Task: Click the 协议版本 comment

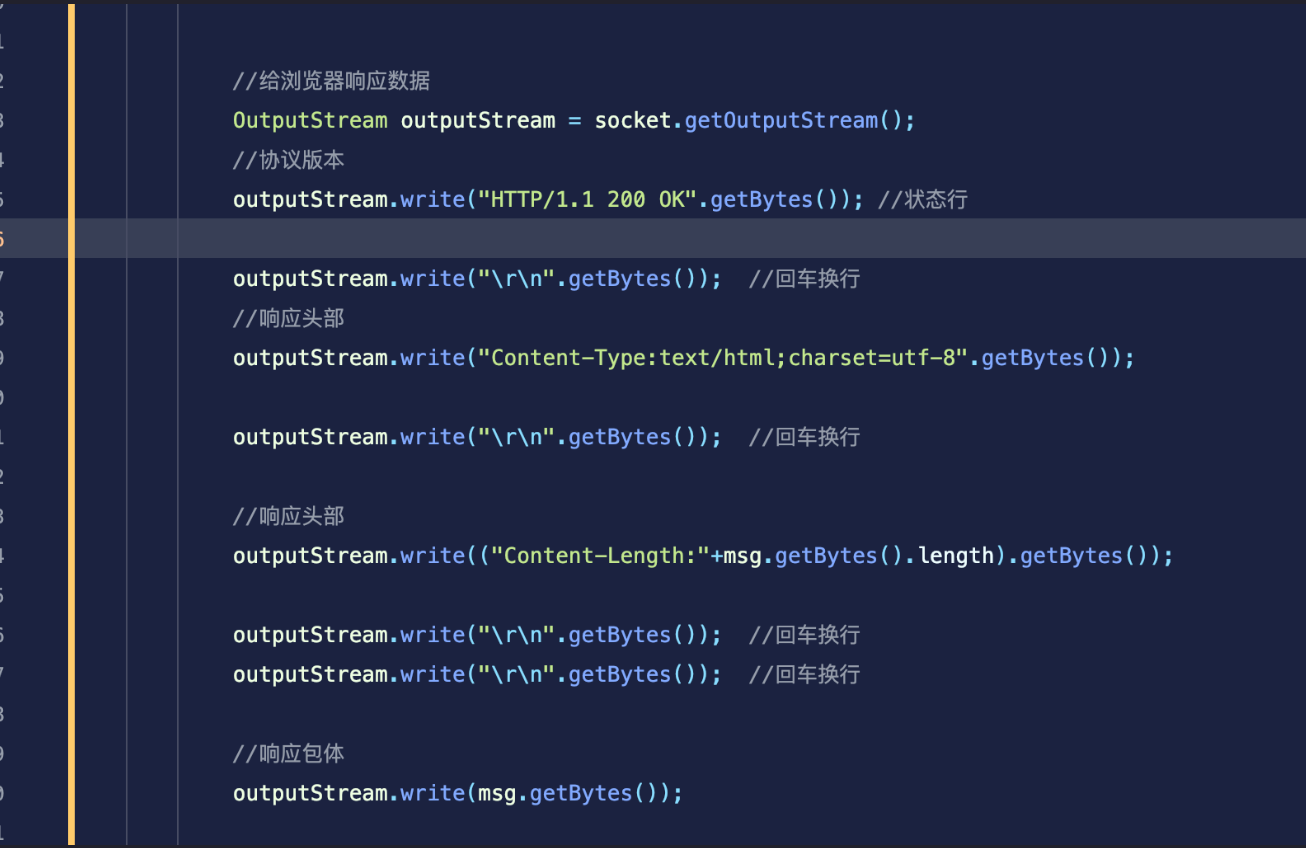Action: click(x=289, y=159)
